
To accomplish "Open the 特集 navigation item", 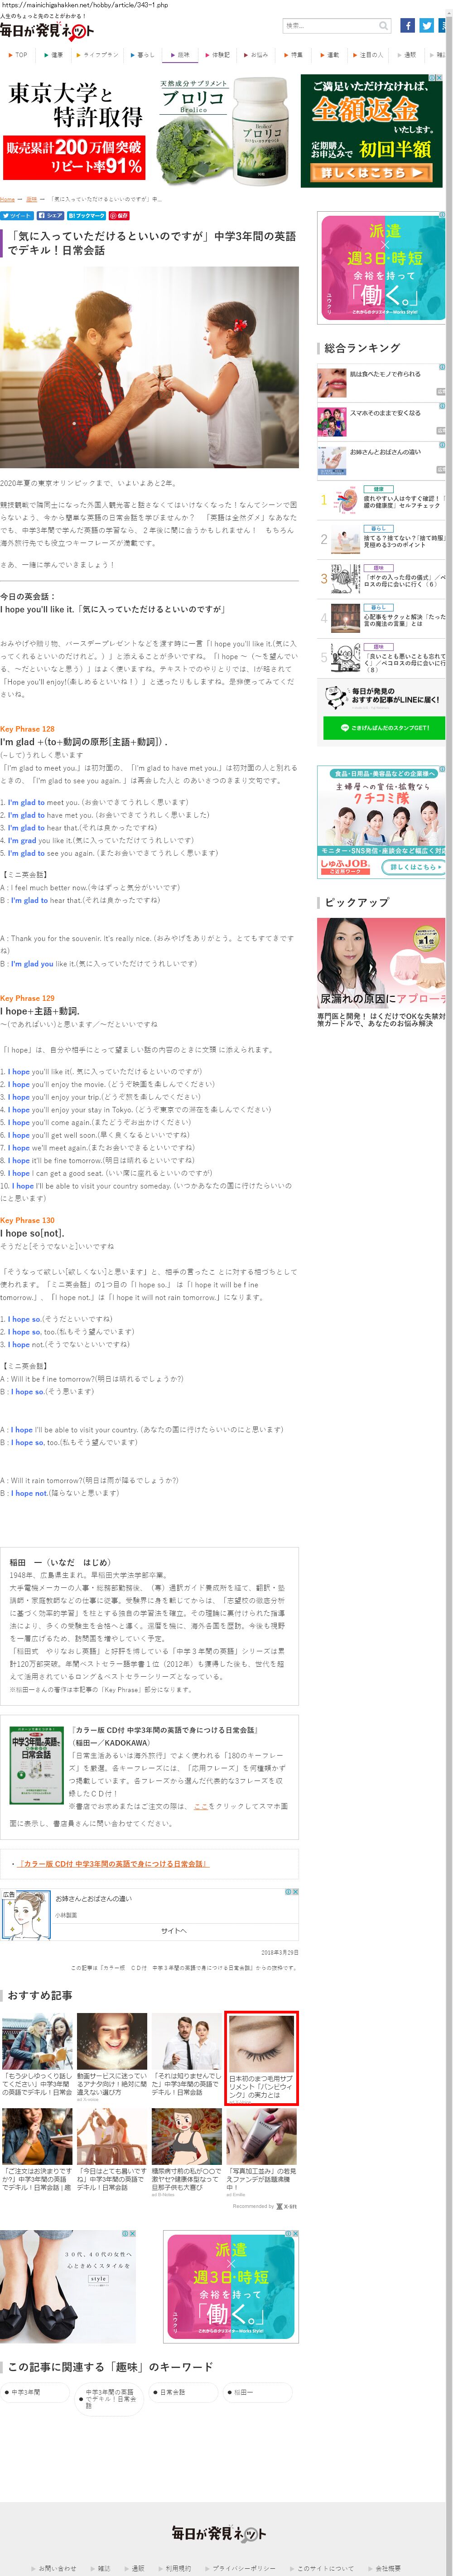I will [293, 55].
